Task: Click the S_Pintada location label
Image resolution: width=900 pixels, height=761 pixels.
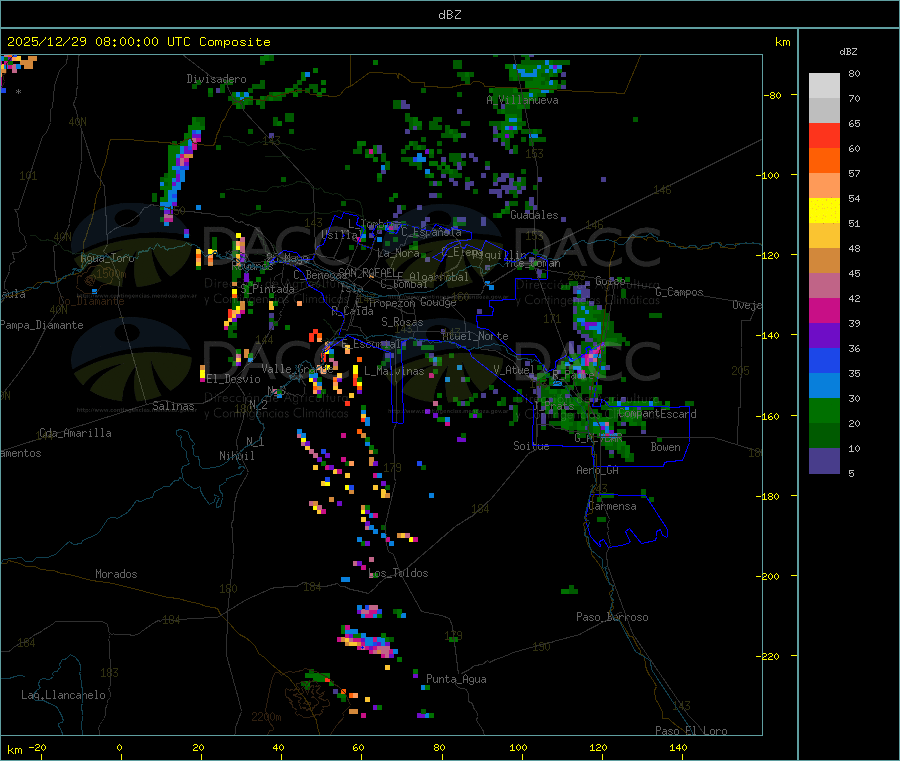Action: coord(267,289)
